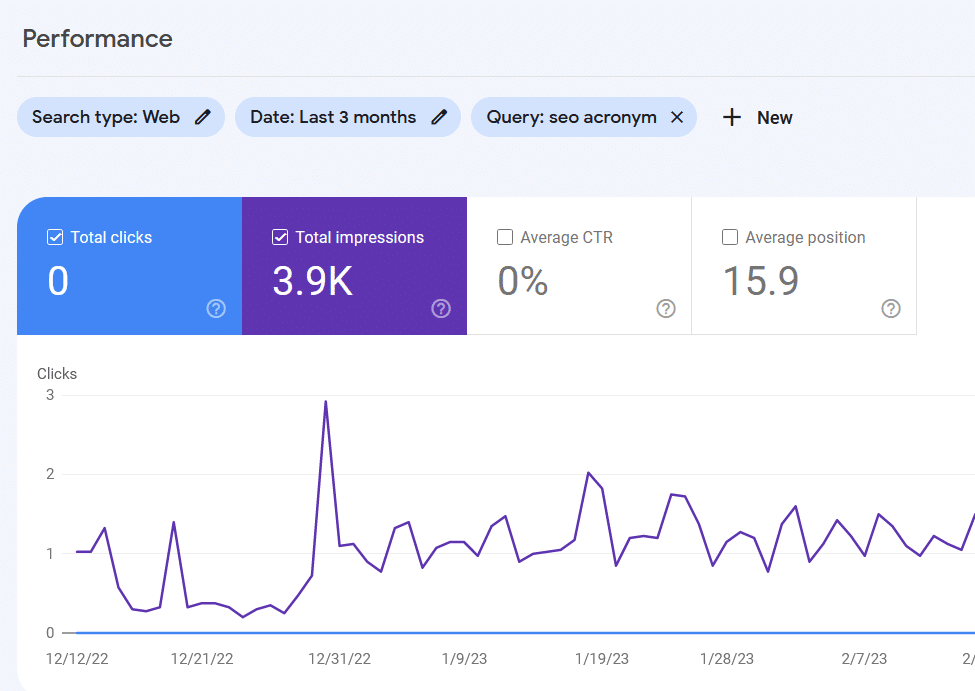Enable the Average CTR checkbox

point(505,238)
